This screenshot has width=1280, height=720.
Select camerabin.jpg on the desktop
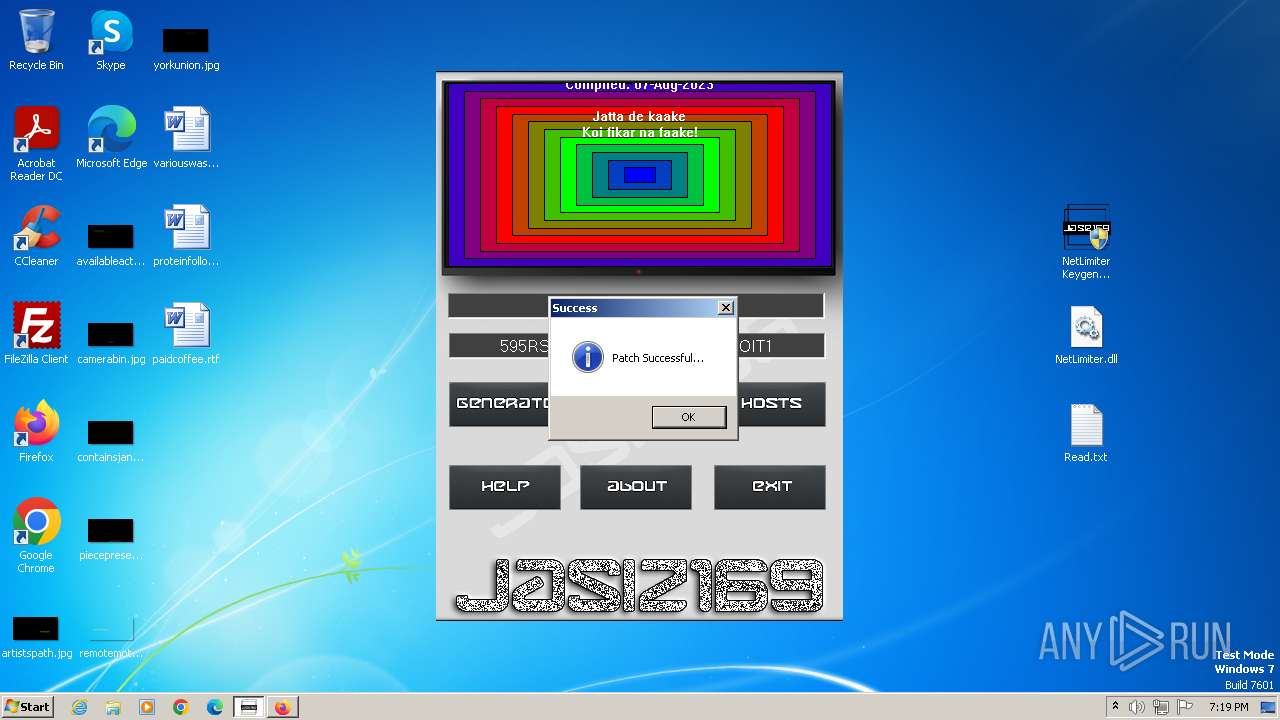coord(111,343)
